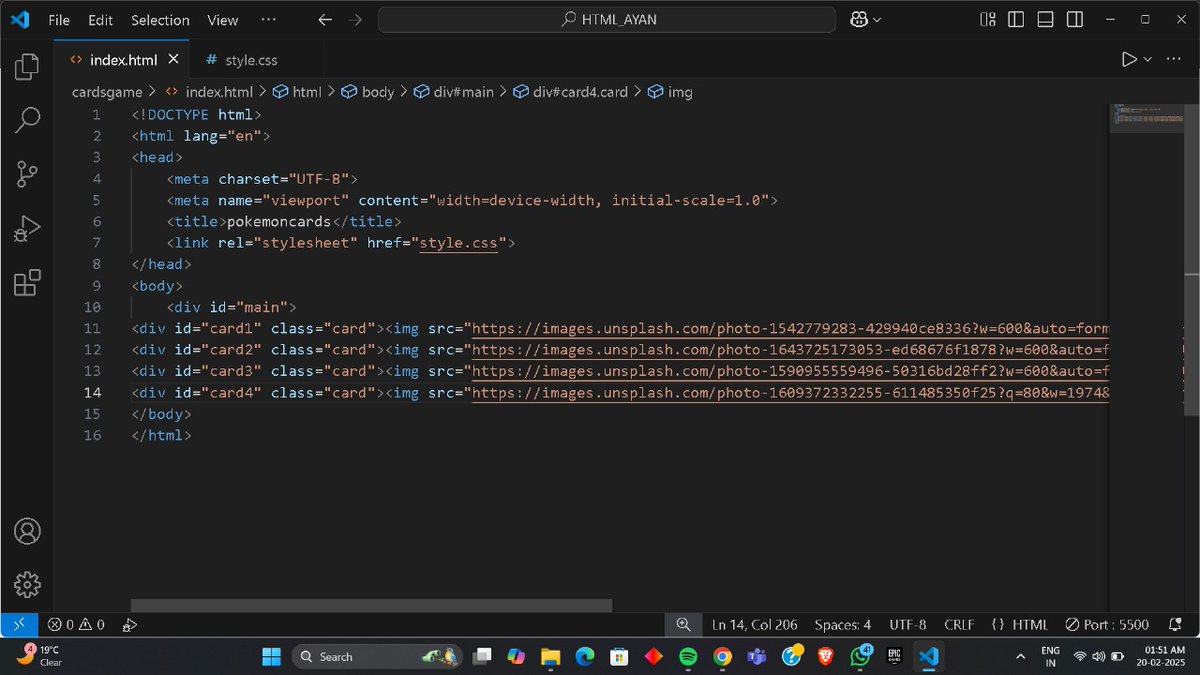Go forward with navigation right arrow
The width and height of the screenshot is (1200, 675).
point(355,19)
